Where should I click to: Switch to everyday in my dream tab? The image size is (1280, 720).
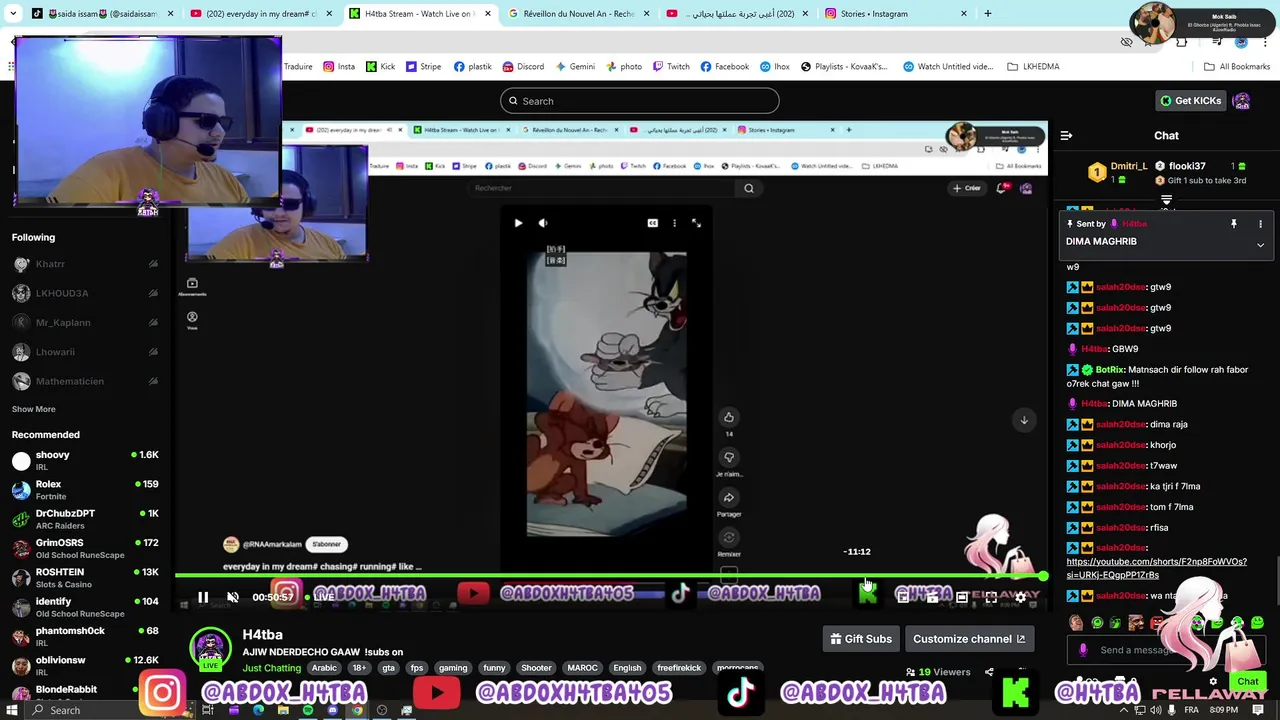click(261, 14)
